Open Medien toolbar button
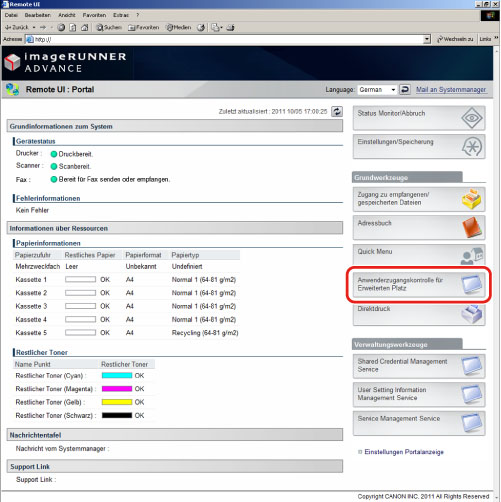The image size is (501, 502). pos(179,27)
